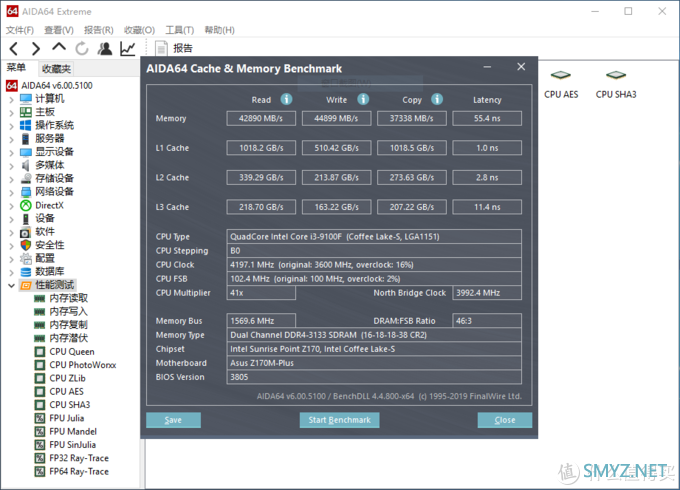Select FPU Mandel benchmark
This screenshot has height=490, width=680.
73,431
